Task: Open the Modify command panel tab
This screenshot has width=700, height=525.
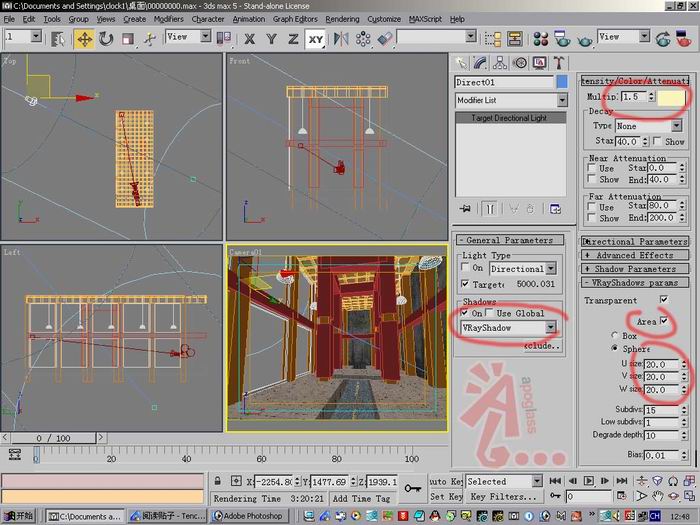Action: click(x=480, y=63)
